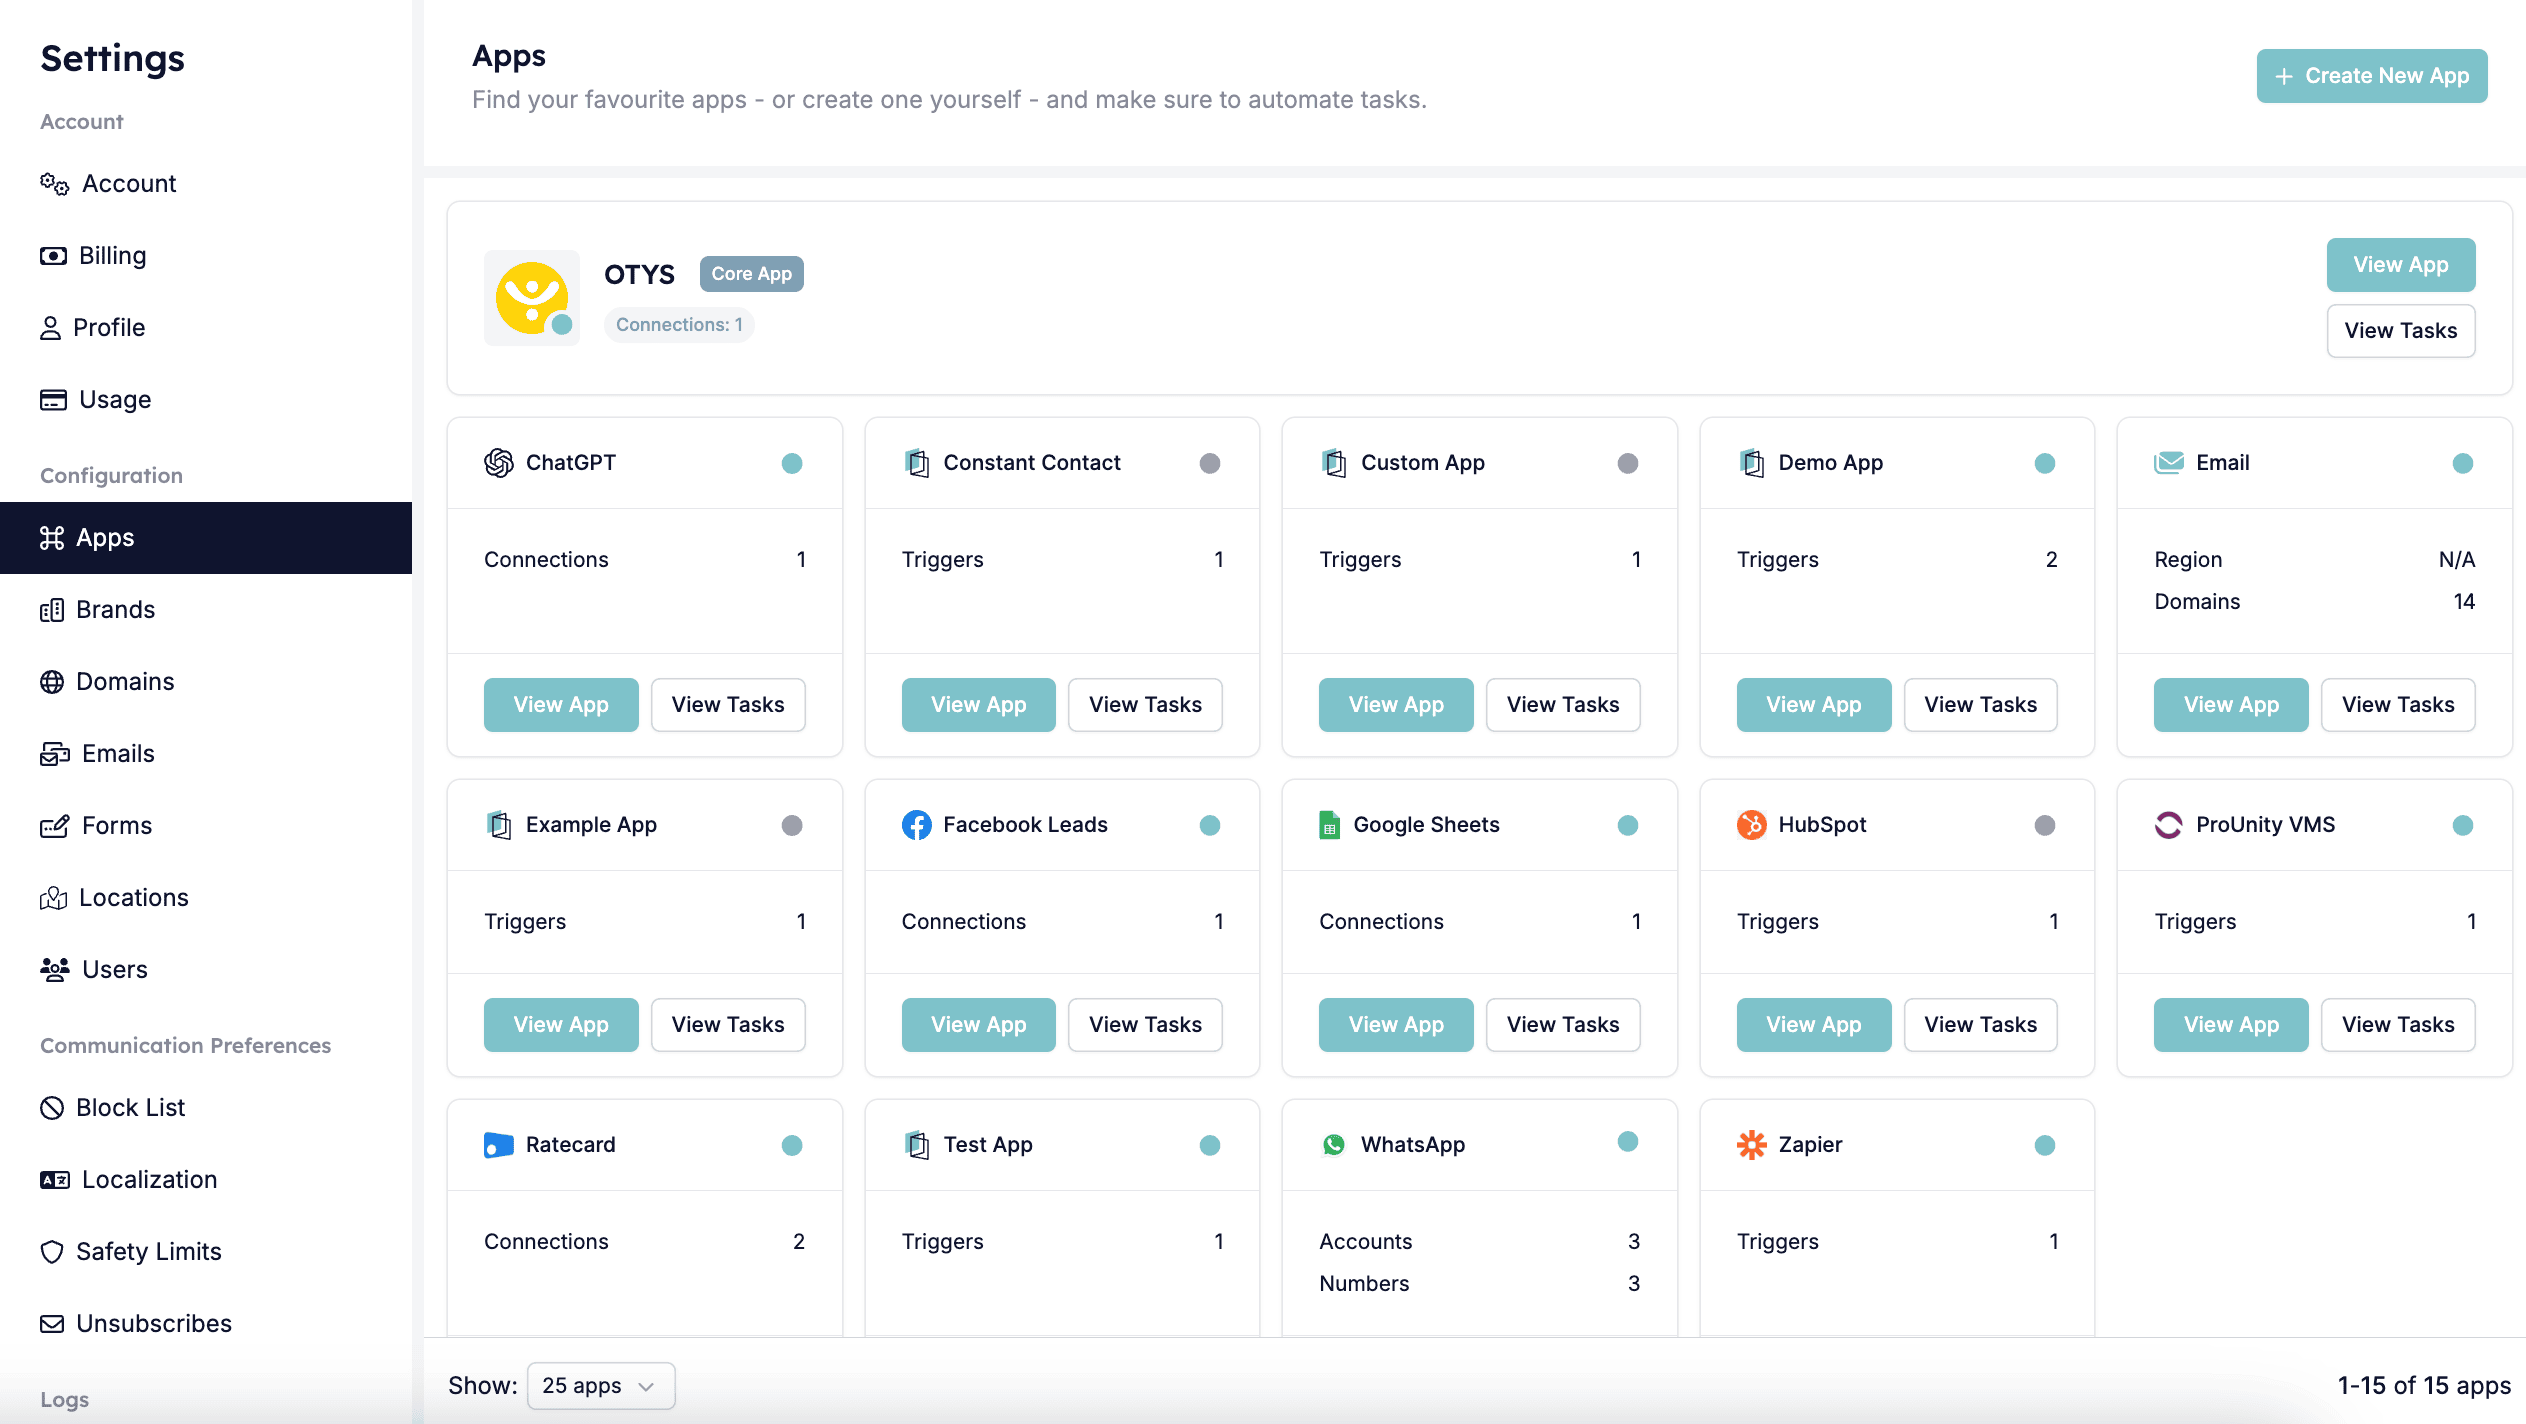Click the Domains count on Email card
The height and width of the screenshot is (1424, 2526).
(2464, 602)
